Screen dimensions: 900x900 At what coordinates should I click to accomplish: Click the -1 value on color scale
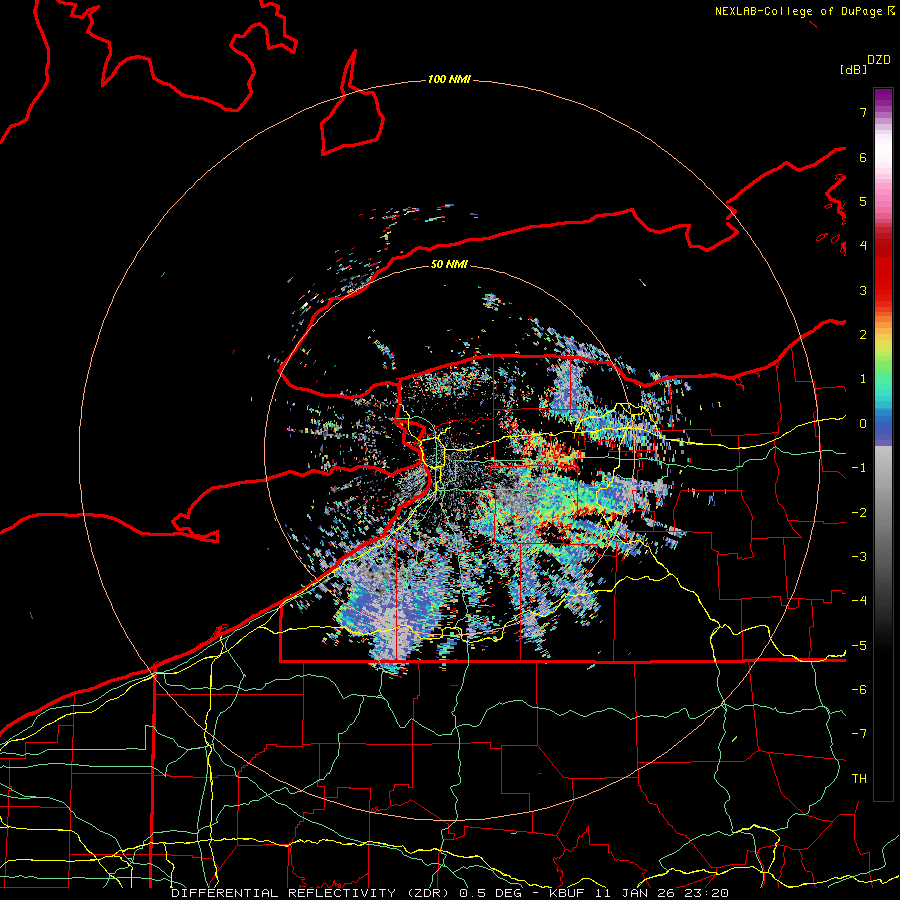[859, 468]
